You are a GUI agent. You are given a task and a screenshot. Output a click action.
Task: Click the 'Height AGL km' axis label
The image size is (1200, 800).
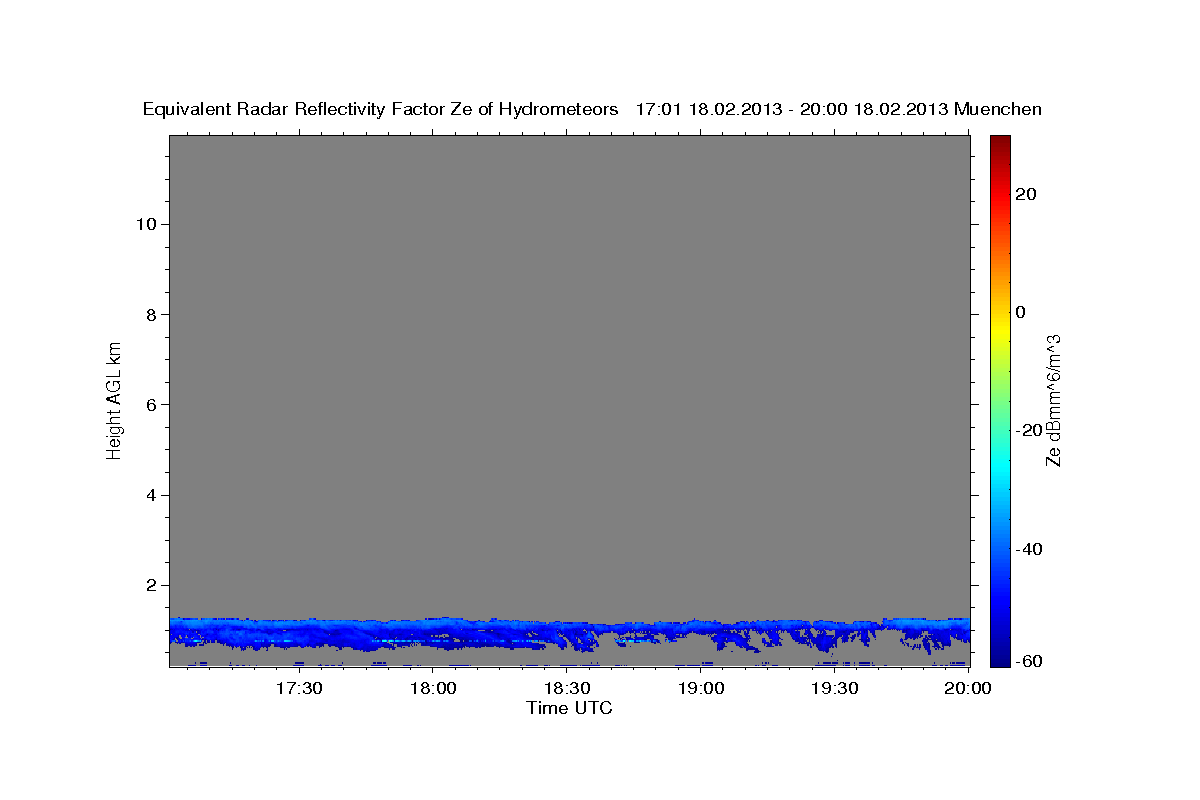click(114, 400)
